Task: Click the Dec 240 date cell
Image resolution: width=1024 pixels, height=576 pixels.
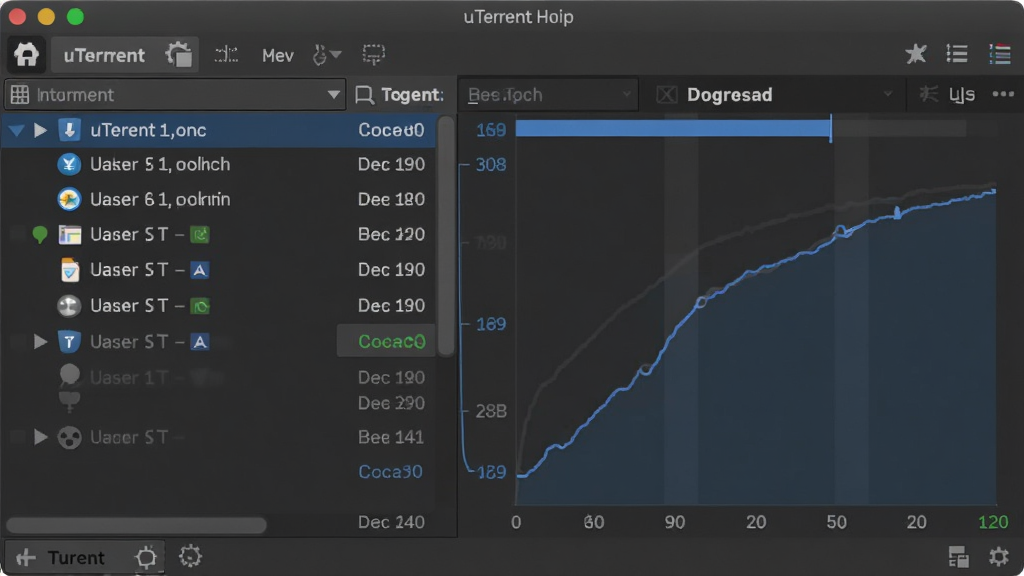Action: [391, 522]
